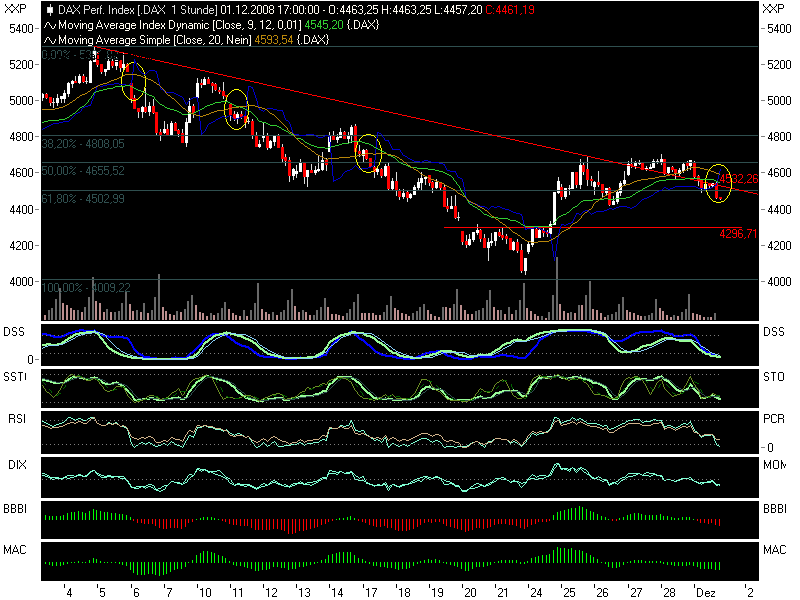Click the right PCR indicator panel label
Image resolution: width=800 pixels, height=600 pixels.
click(x=775, y=419)
